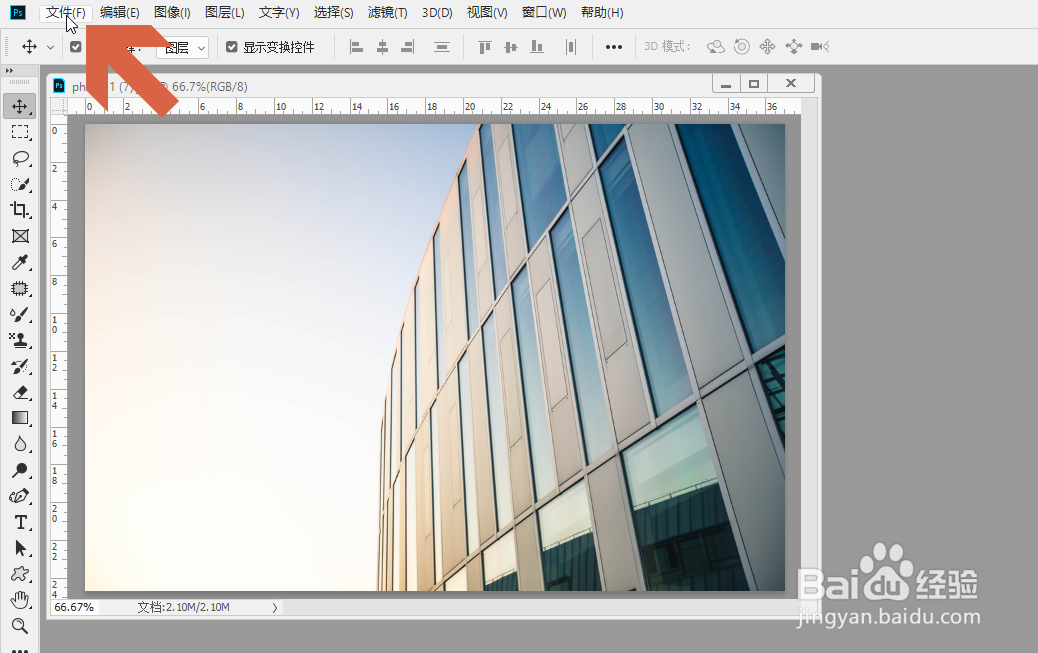
Task: Click align bottom edges icon
Action: pyautogui.click(x=537, y=47)
